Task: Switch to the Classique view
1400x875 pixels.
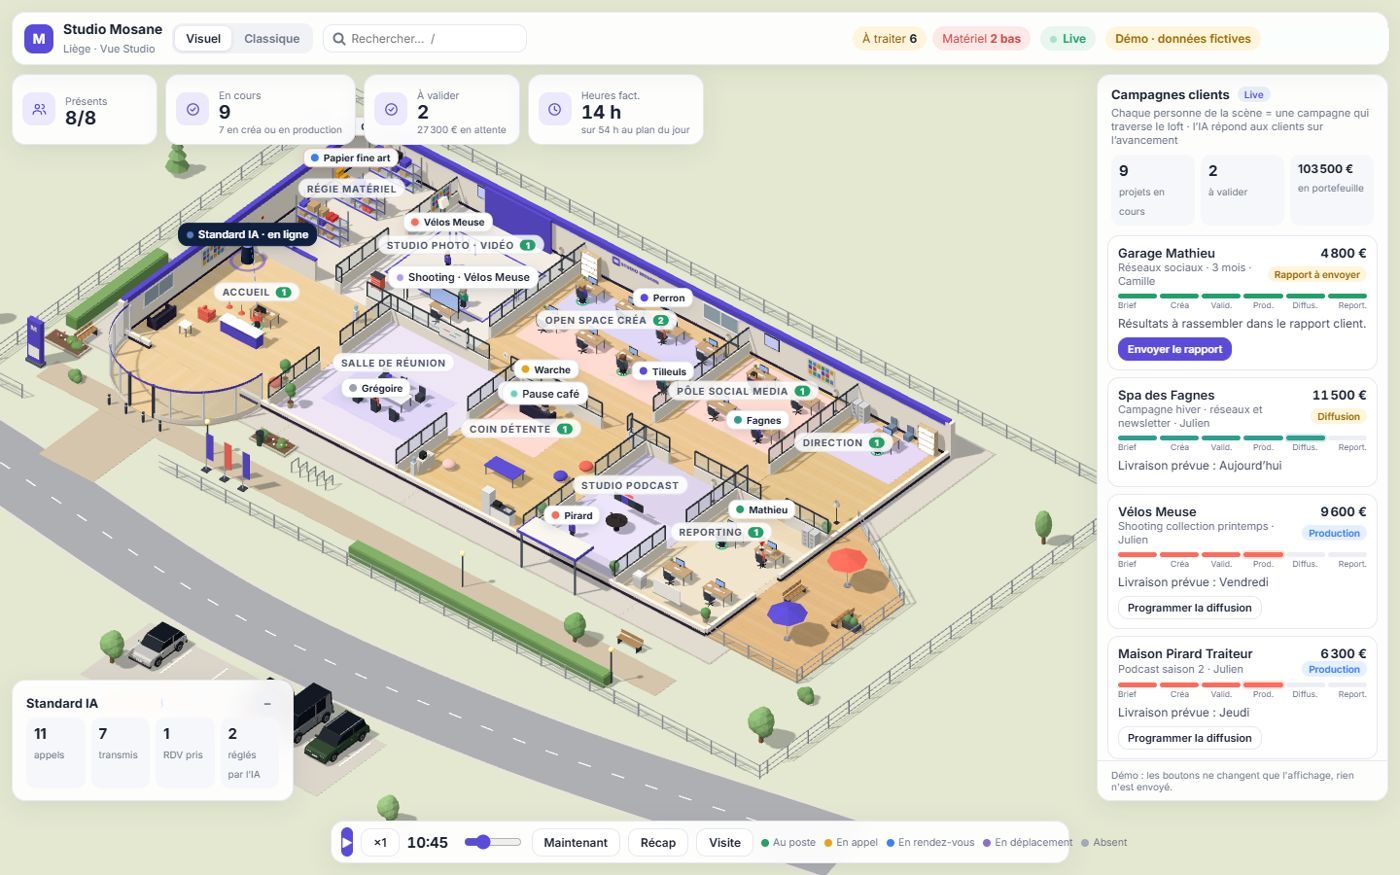Action: pos(272,39)
